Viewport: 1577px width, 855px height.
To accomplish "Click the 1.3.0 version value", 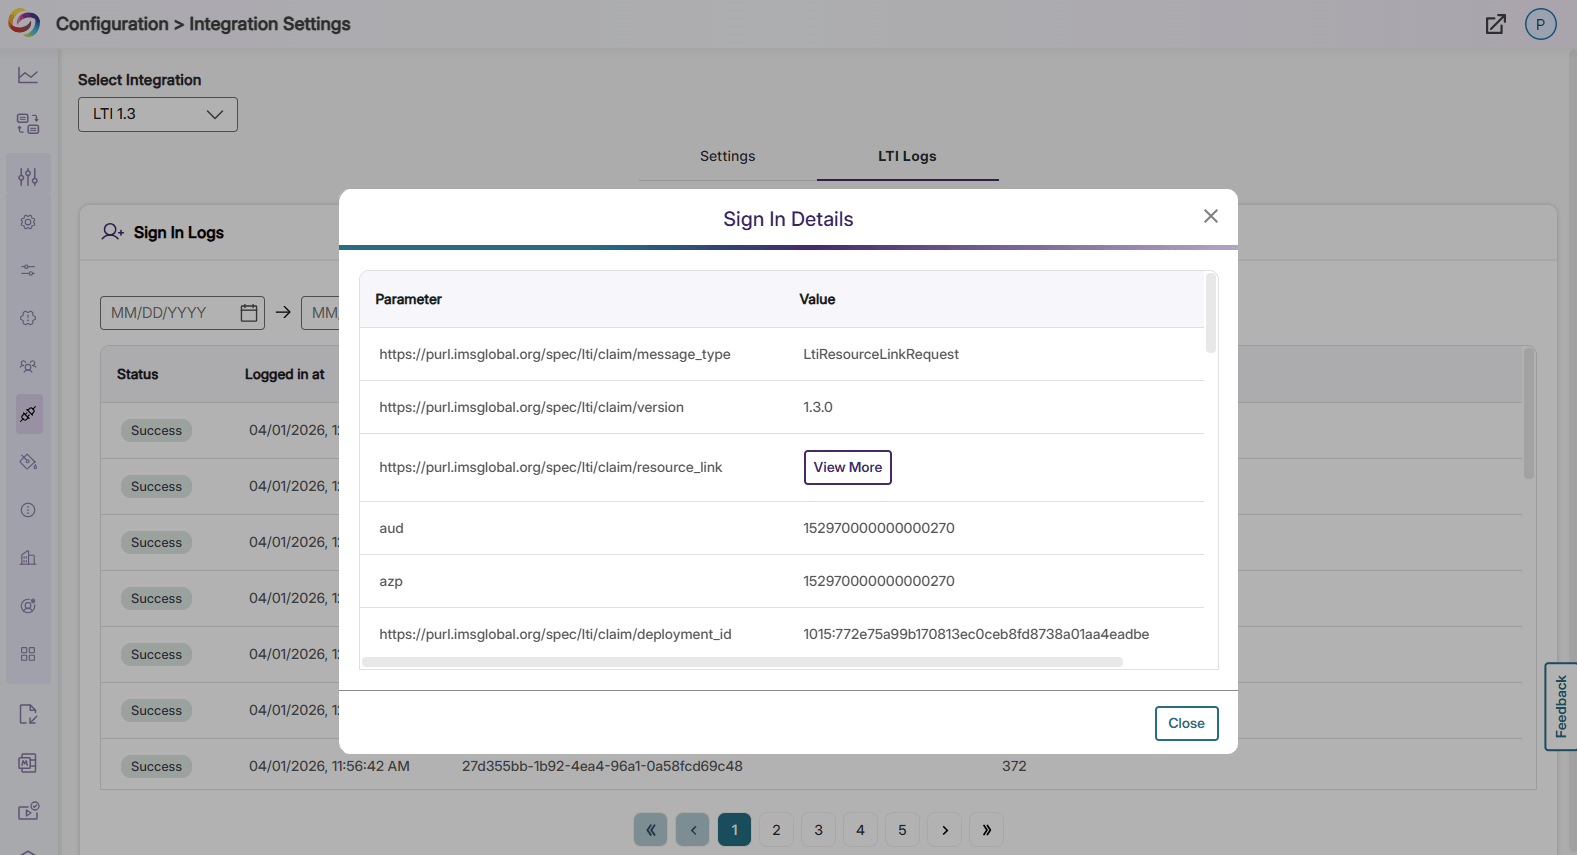I will (818, 407).
